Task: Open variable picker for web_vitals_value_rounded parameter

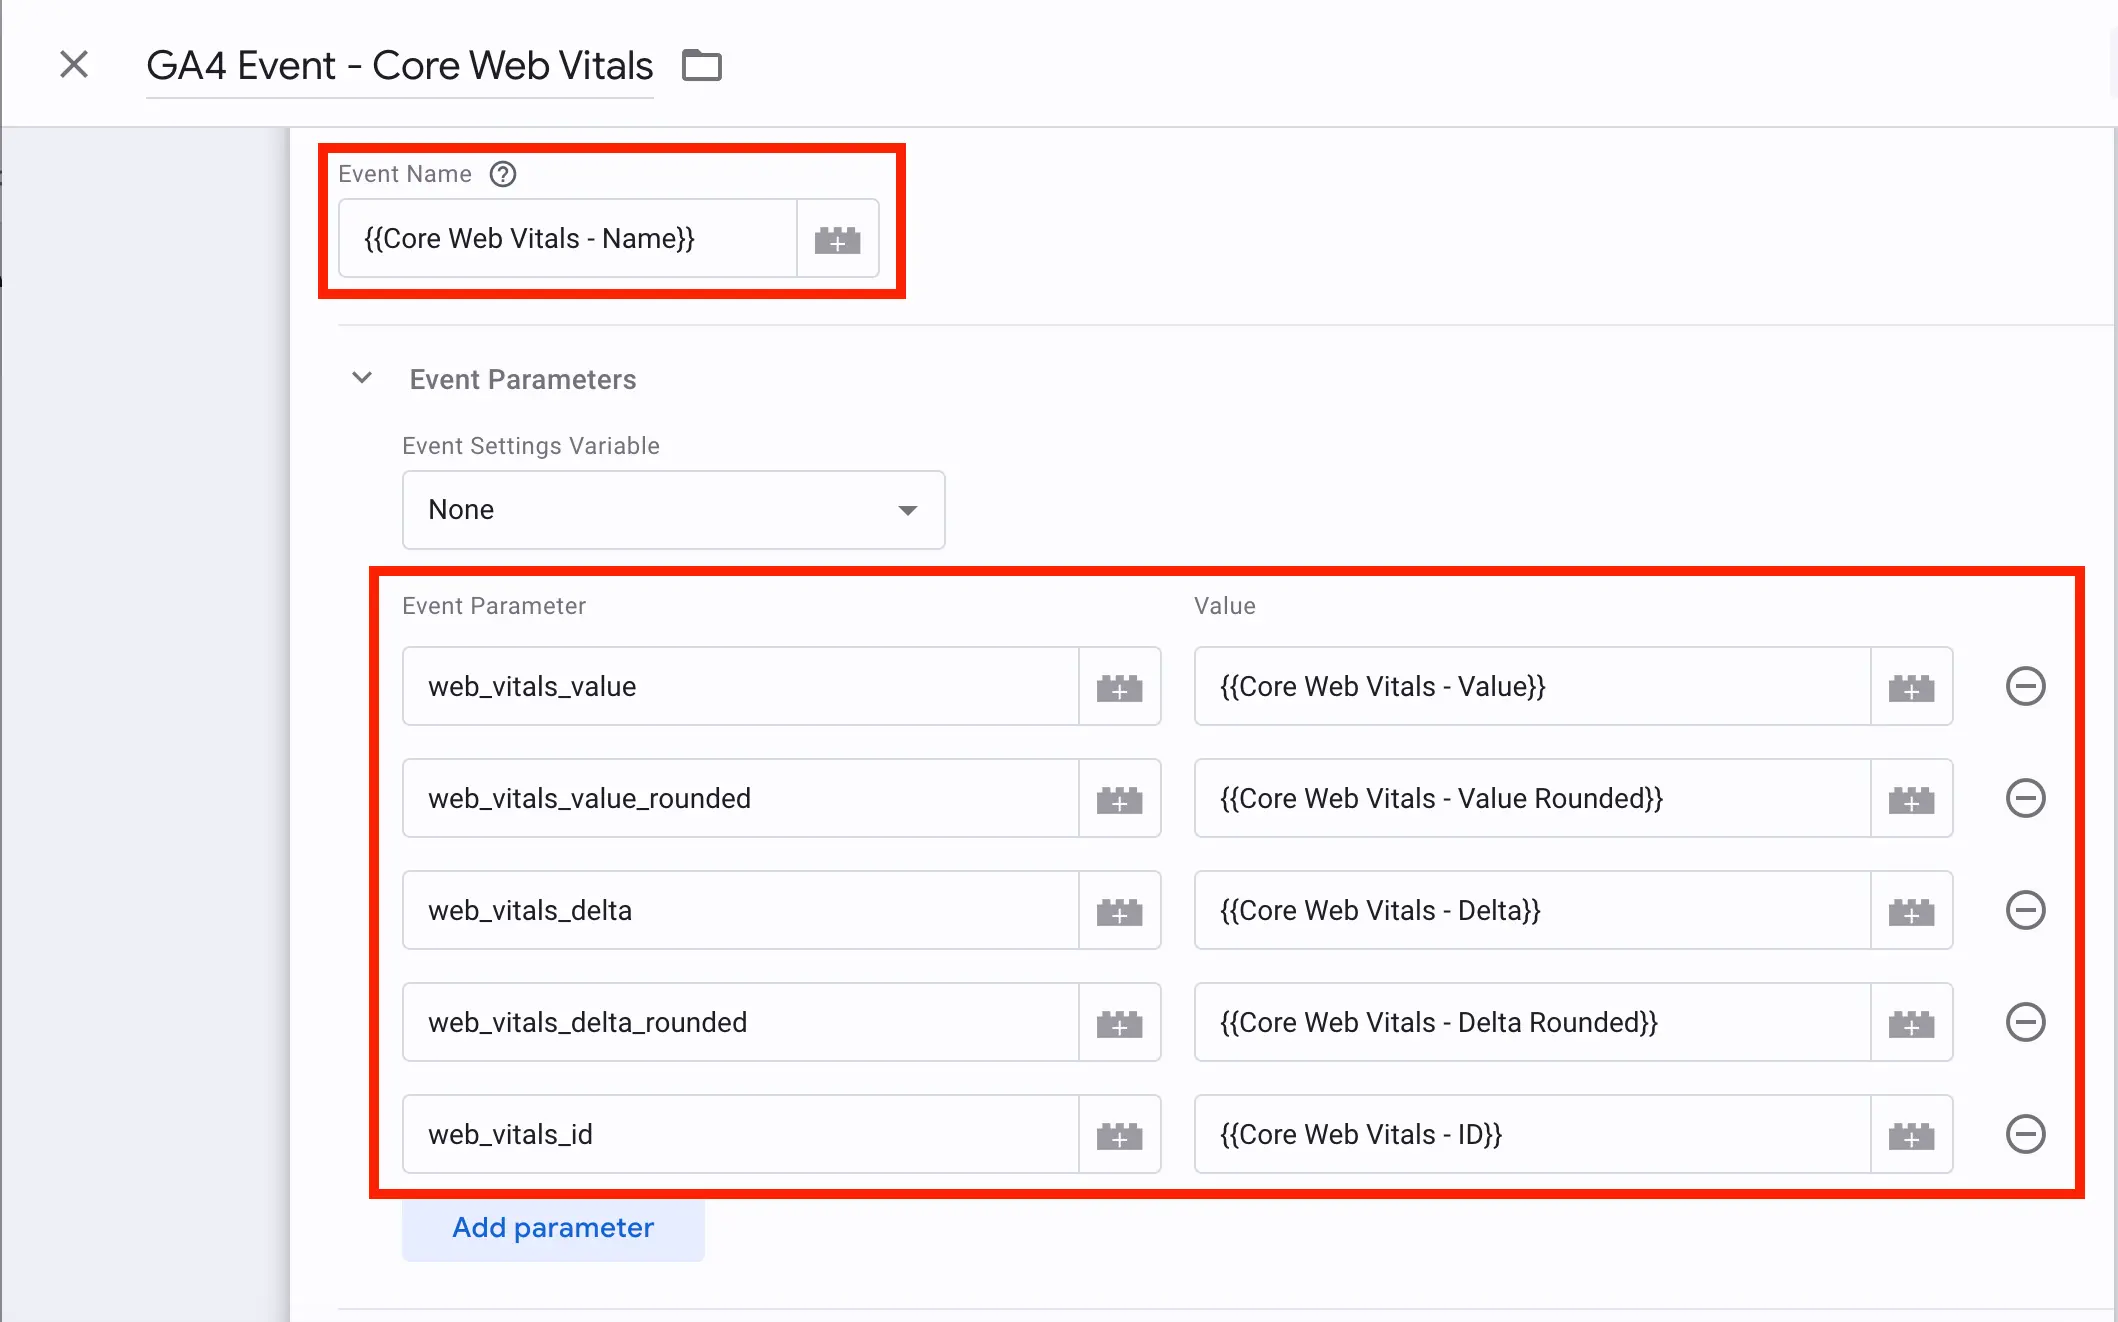Action: click(1119, 798)
